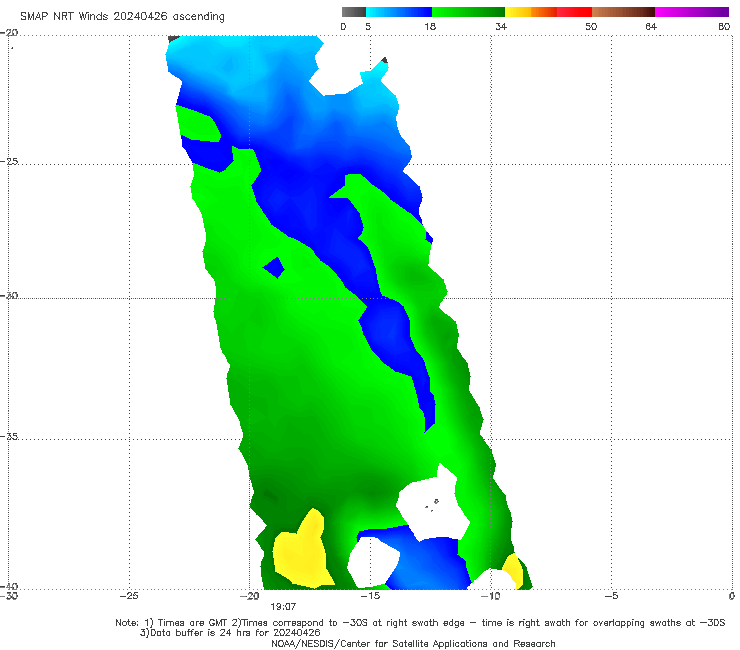Click the red segment of the color bar
This screenshot has height=650, width=740.
click(x=574, y=12)
